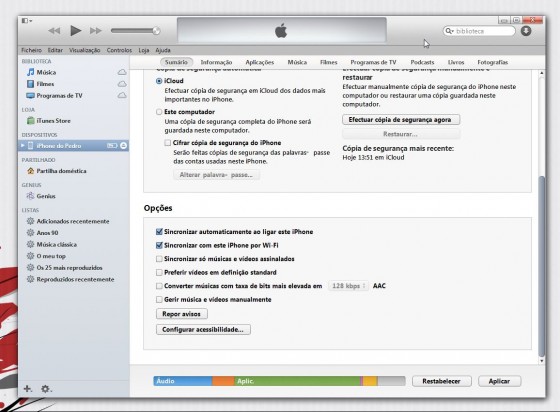560x412 pixels.
Task: Click the volume slider knob
Action: (x=156, y=31)
